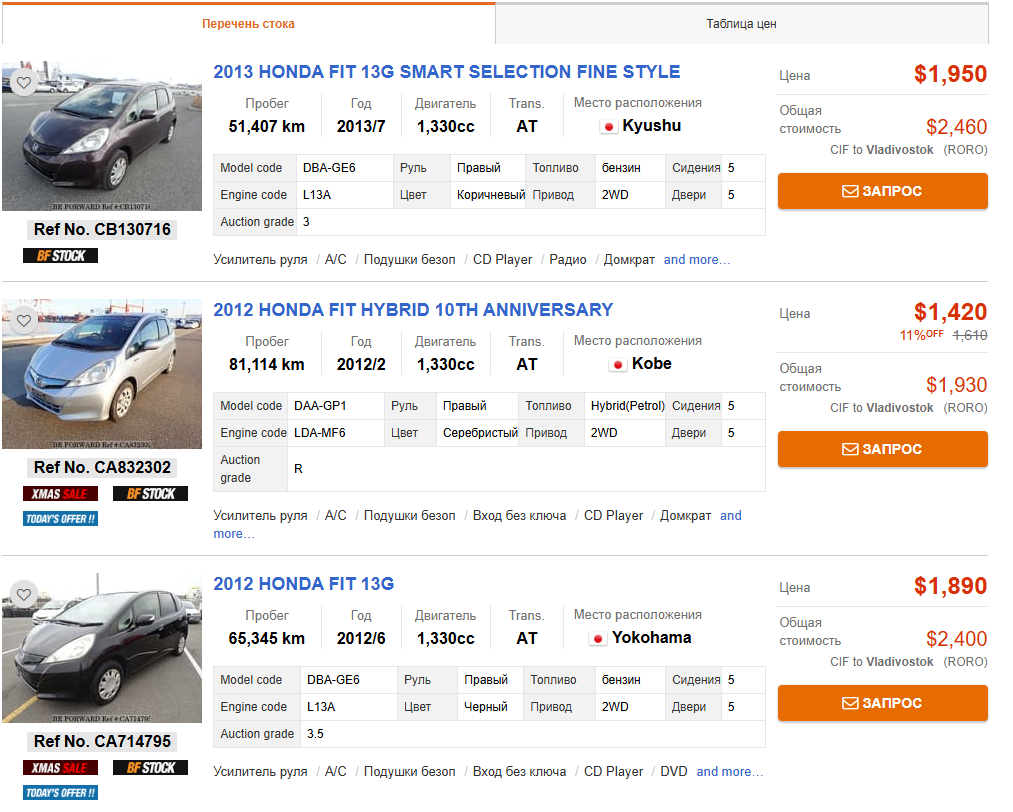
Task: Click Japan flag icon next to Yokohama
Action: tap(598, 639)
